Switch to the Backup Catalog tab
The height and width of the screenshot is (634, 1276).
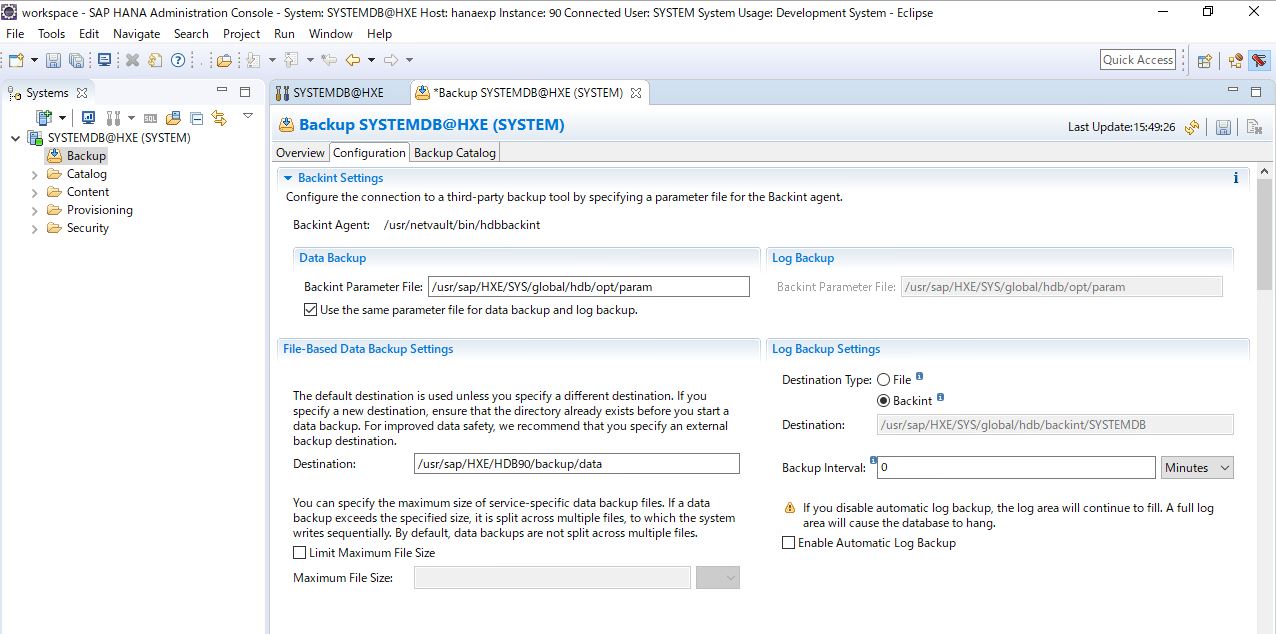click(454, 153)
